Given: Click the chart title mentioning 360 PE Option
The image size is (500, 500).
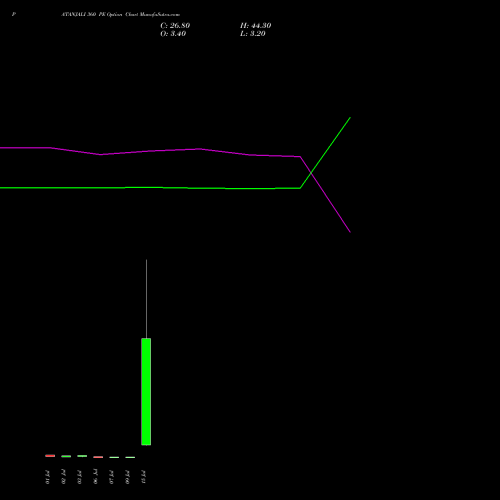Looking at the screenshot, I should (x=120, y=15).
